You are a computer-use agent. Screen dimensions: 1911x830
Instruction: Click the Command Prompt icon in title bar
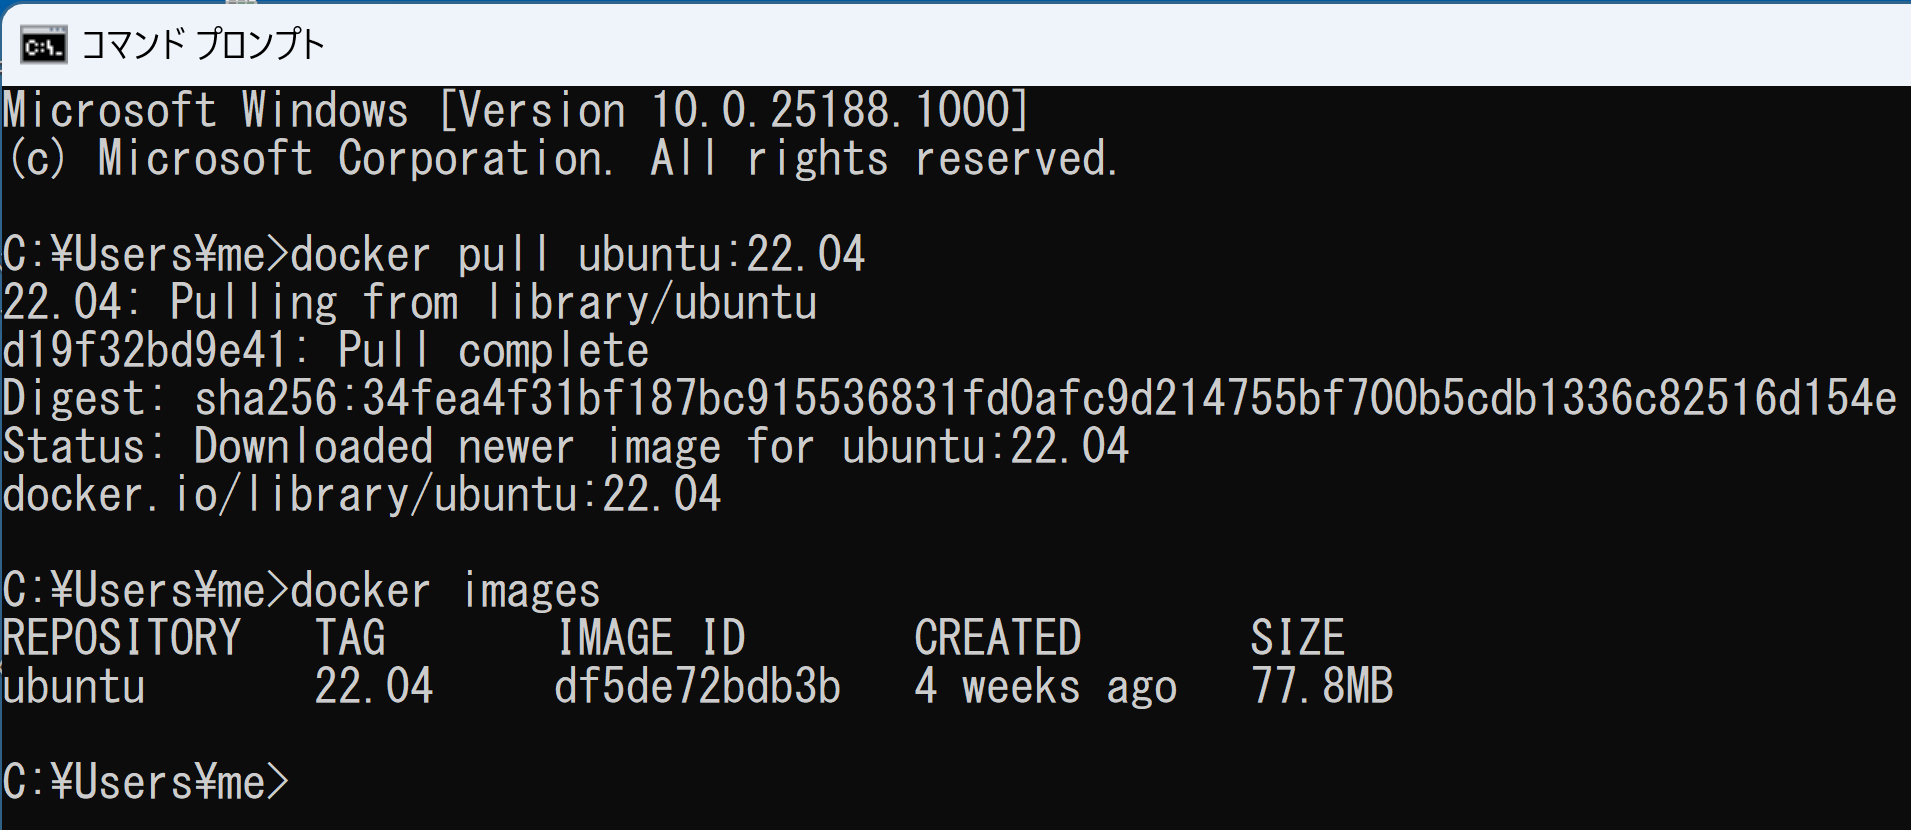pos(43,46)
